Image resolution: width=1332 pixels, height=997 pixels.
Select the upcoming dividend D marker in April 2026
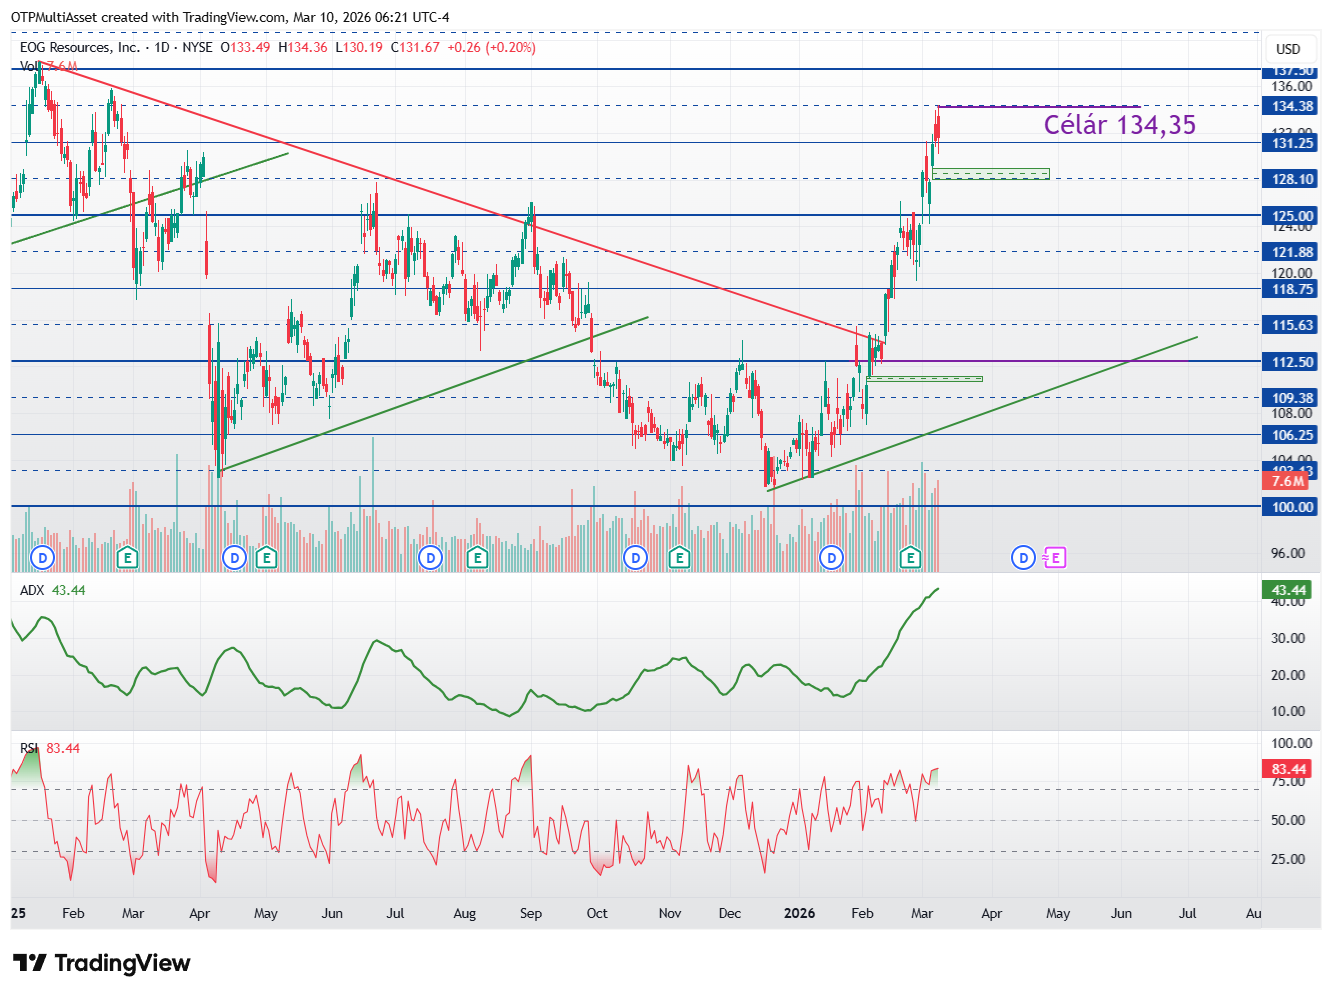[x=1023, y=558]
